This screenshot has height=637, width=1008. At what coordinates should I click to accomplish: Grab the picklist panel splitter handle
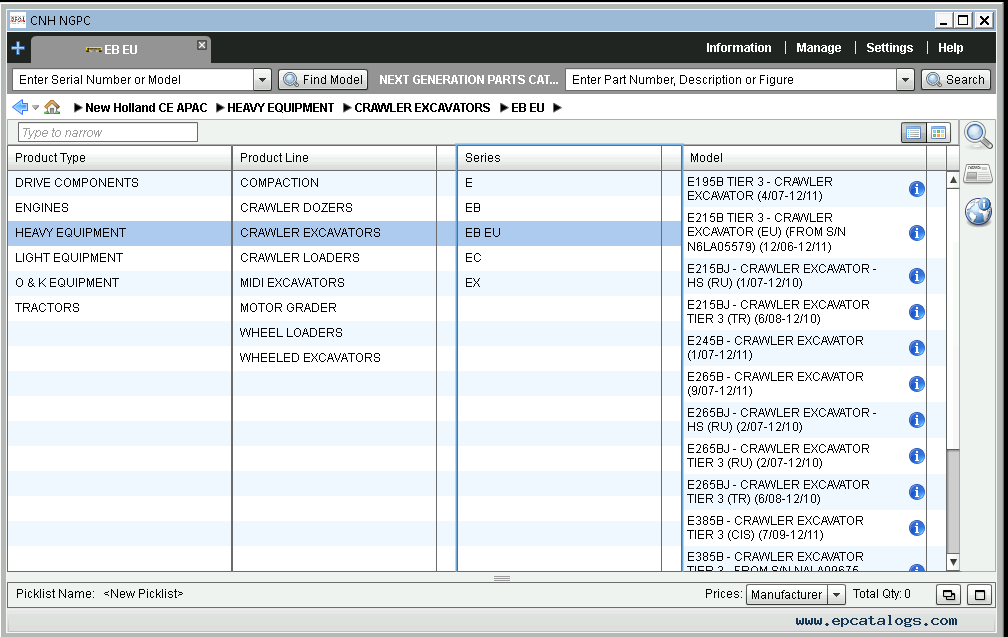502,579
